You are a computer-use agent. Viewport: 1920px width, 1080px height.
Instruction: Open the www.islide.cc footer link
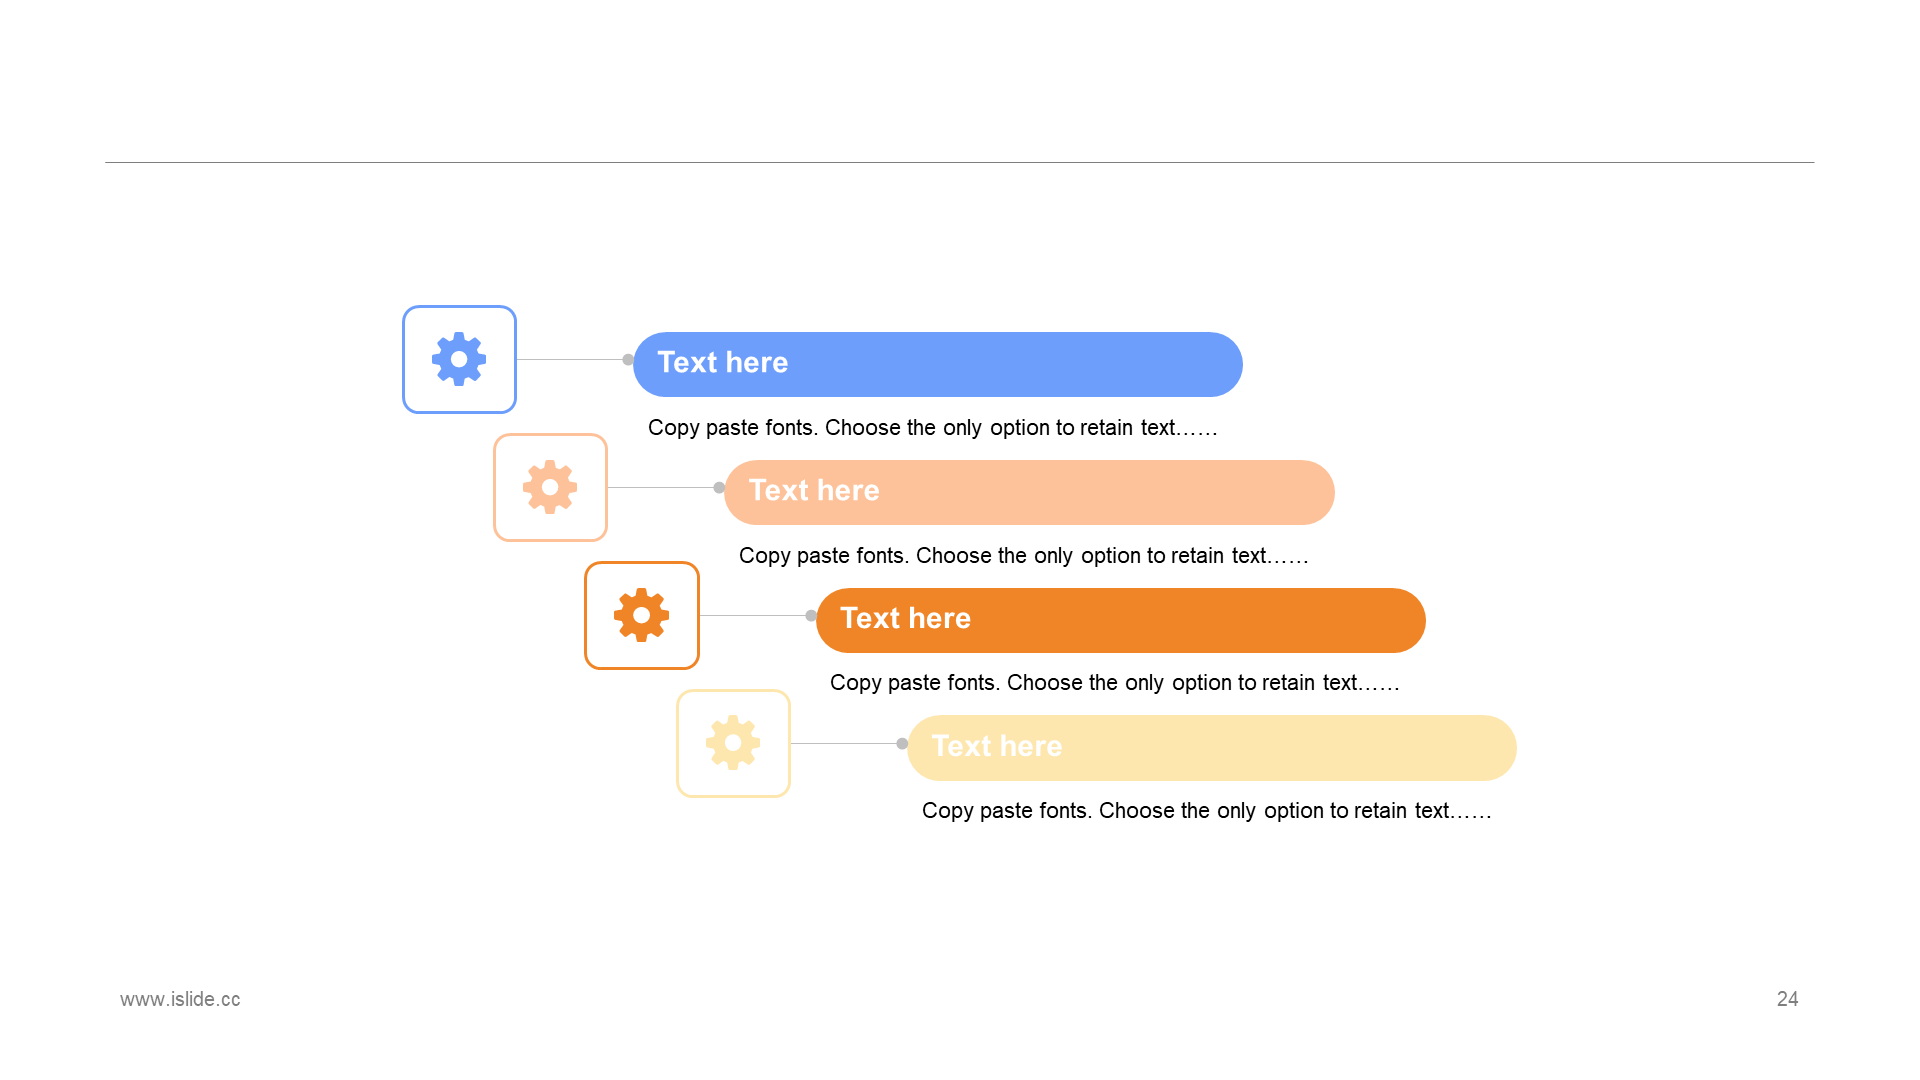[180, 999]
